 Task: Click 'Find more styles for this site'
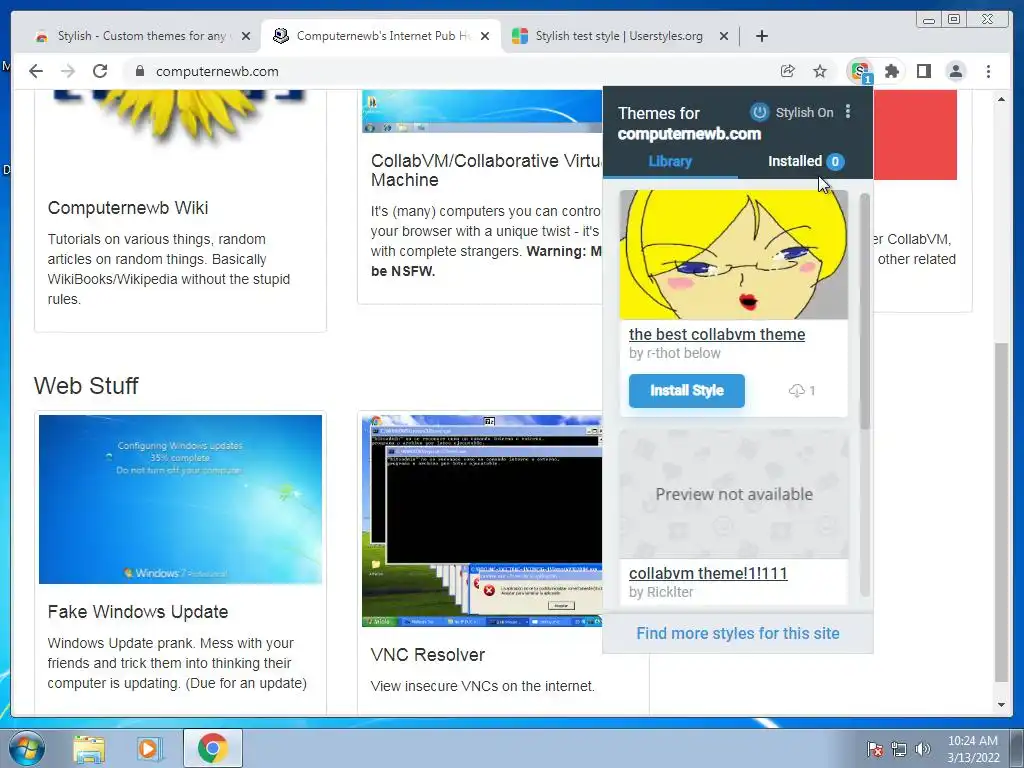(738, 633)
